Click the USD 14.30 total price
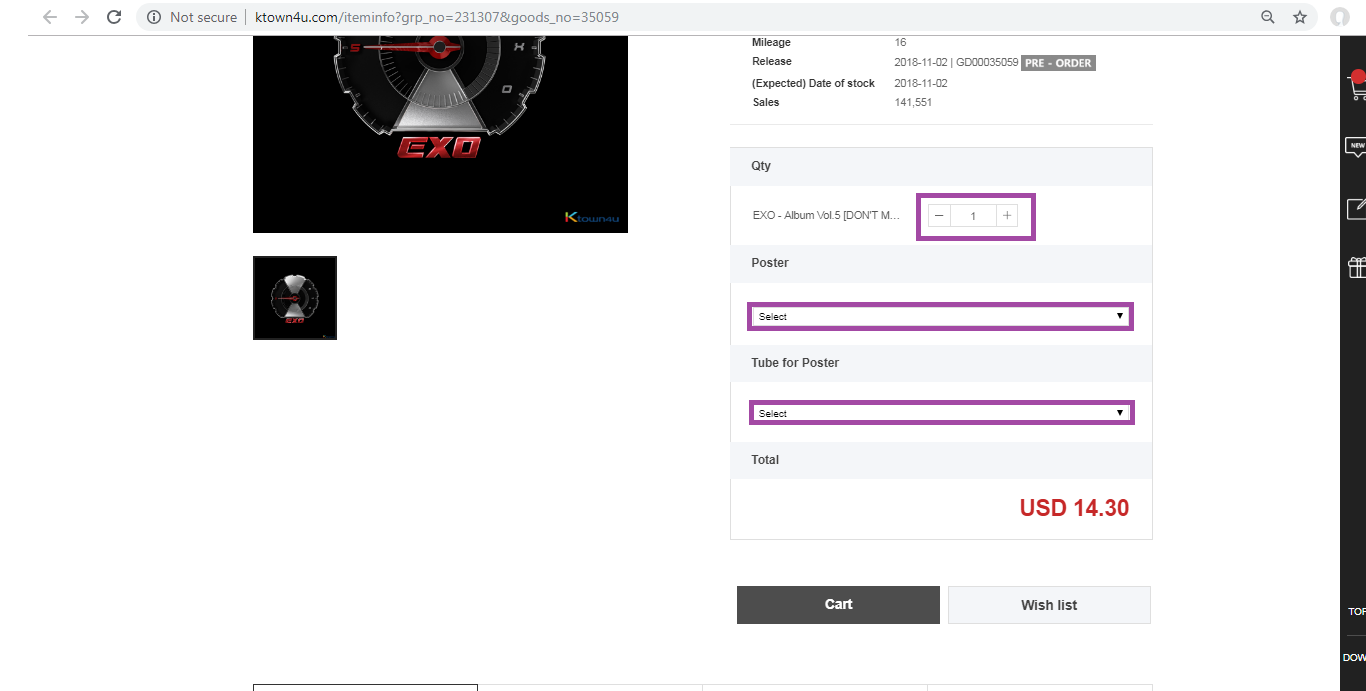Screen dimensions: 1366x691 [x=1074, y=508]
